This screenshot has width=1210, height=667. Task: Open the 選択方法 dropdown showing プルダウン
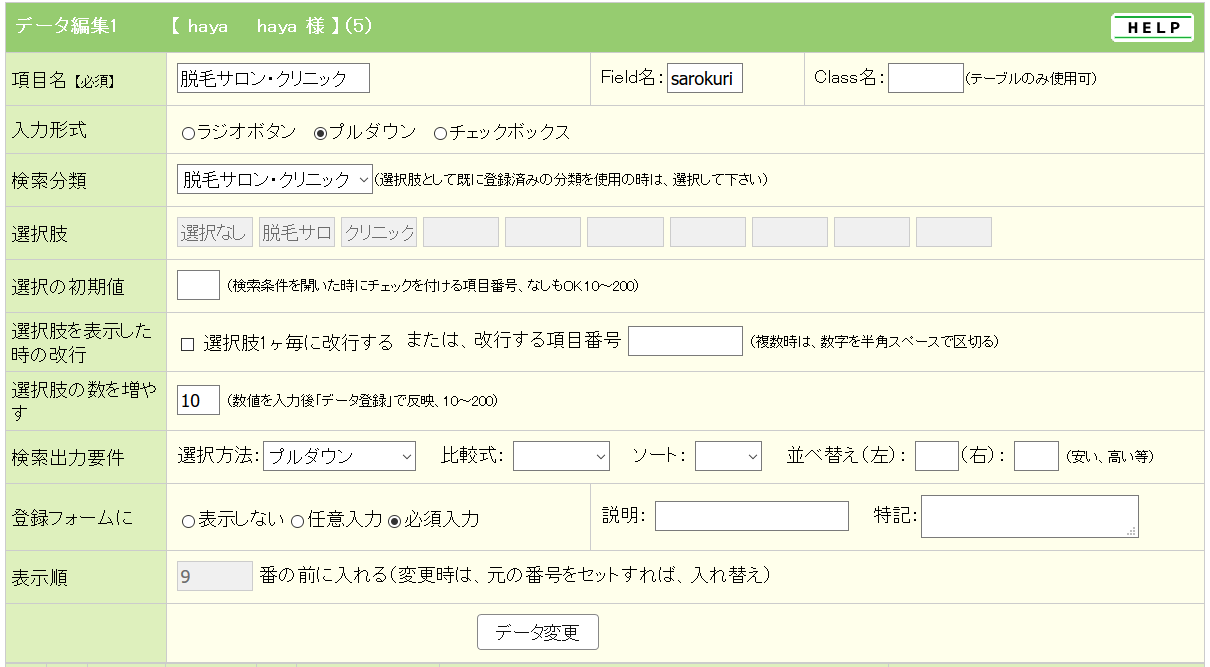339,456
